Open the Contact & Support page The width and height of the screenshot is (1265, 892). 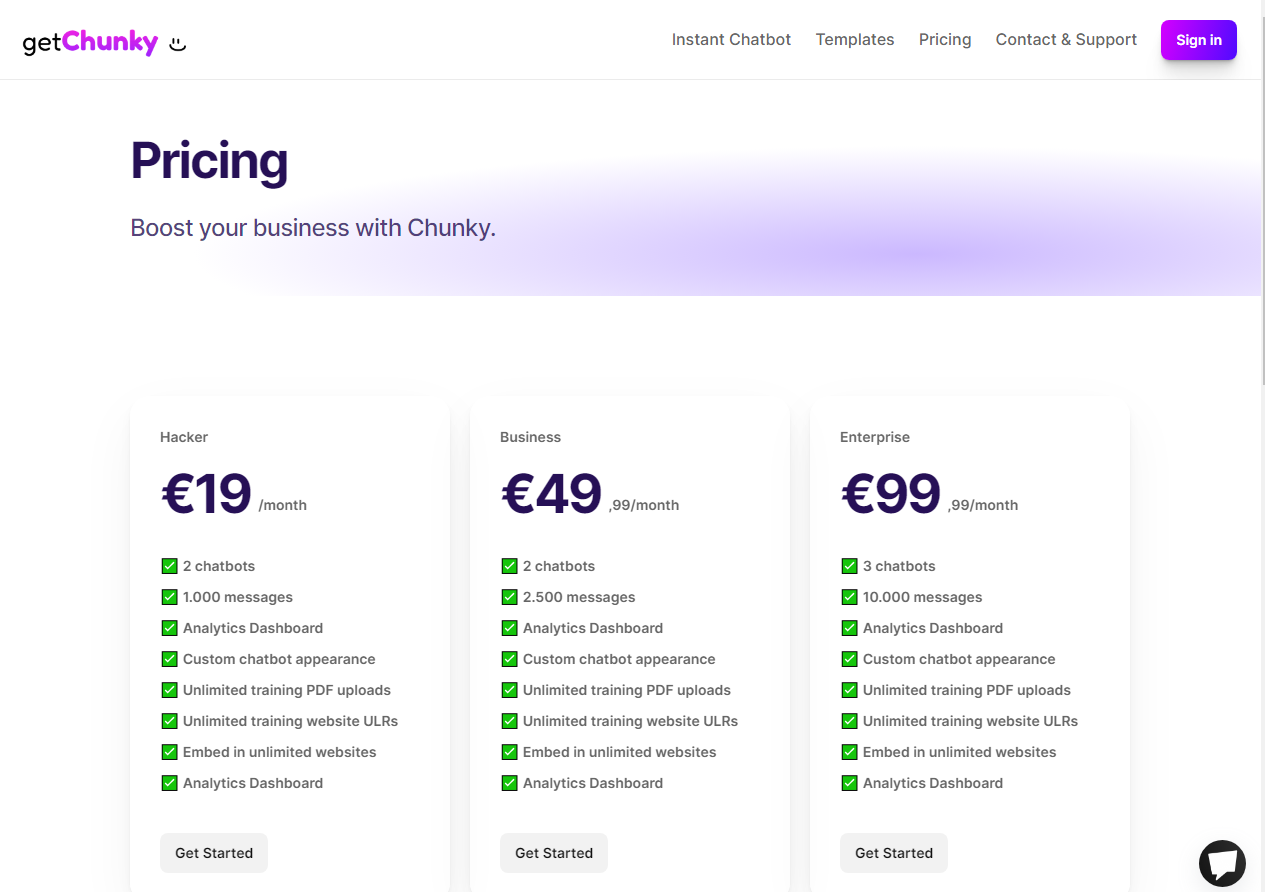click(x=1066, y=40)
